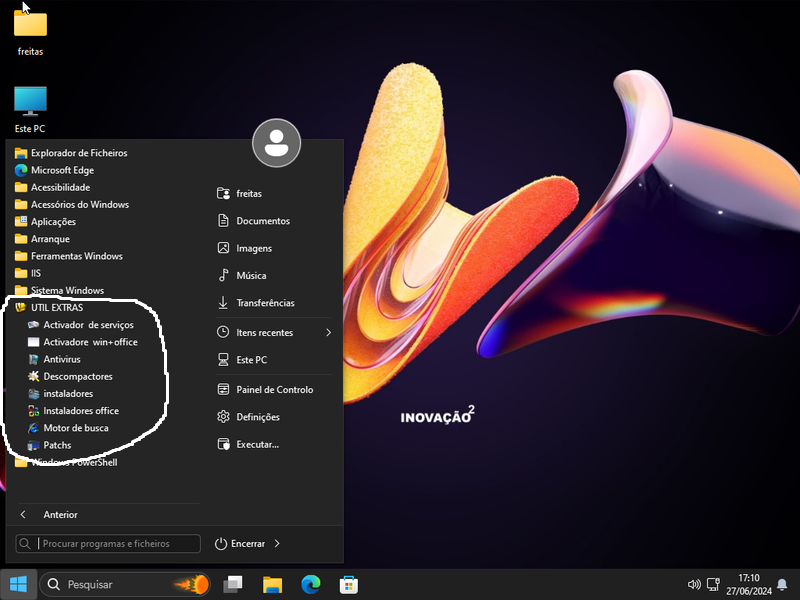Click the search highlight flame icon
This screenshot has height=600, width=800.
(193, 584)
